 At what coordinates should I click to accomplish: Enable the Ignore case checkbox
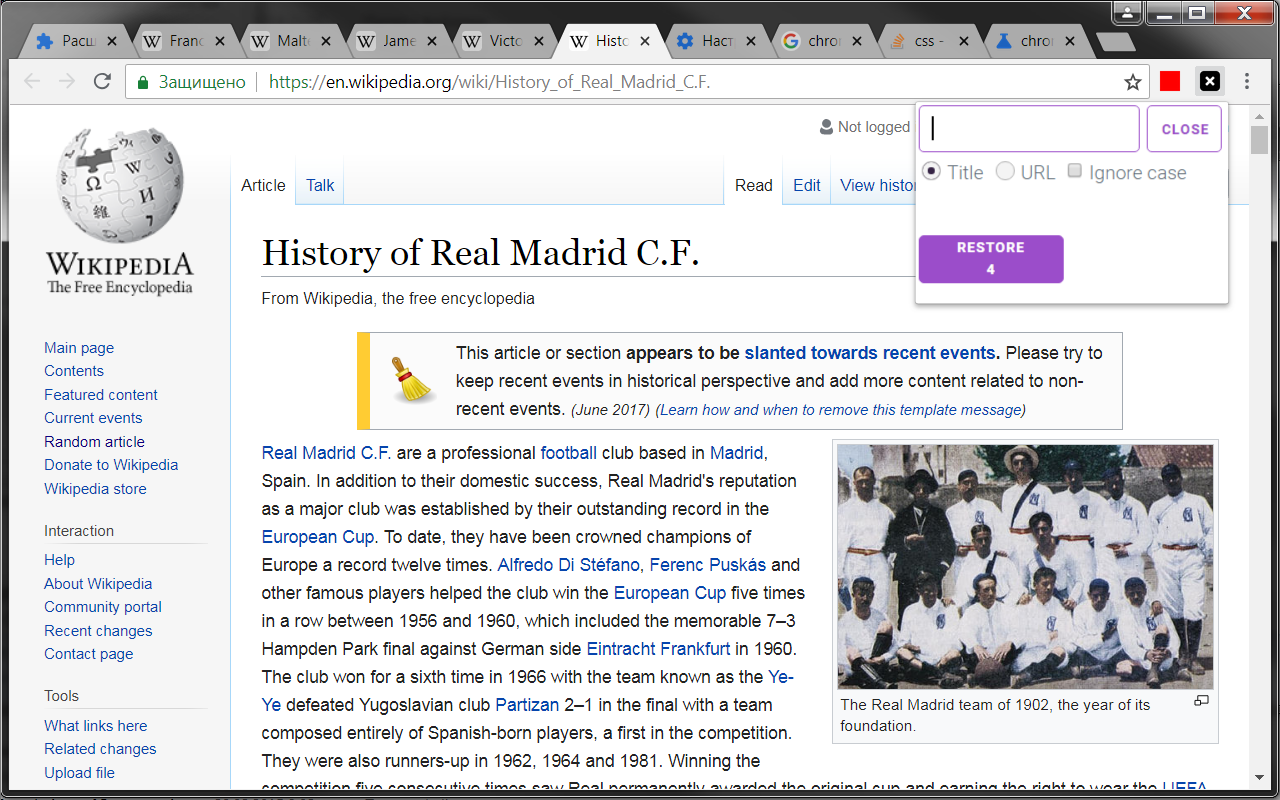point(1075,171)
